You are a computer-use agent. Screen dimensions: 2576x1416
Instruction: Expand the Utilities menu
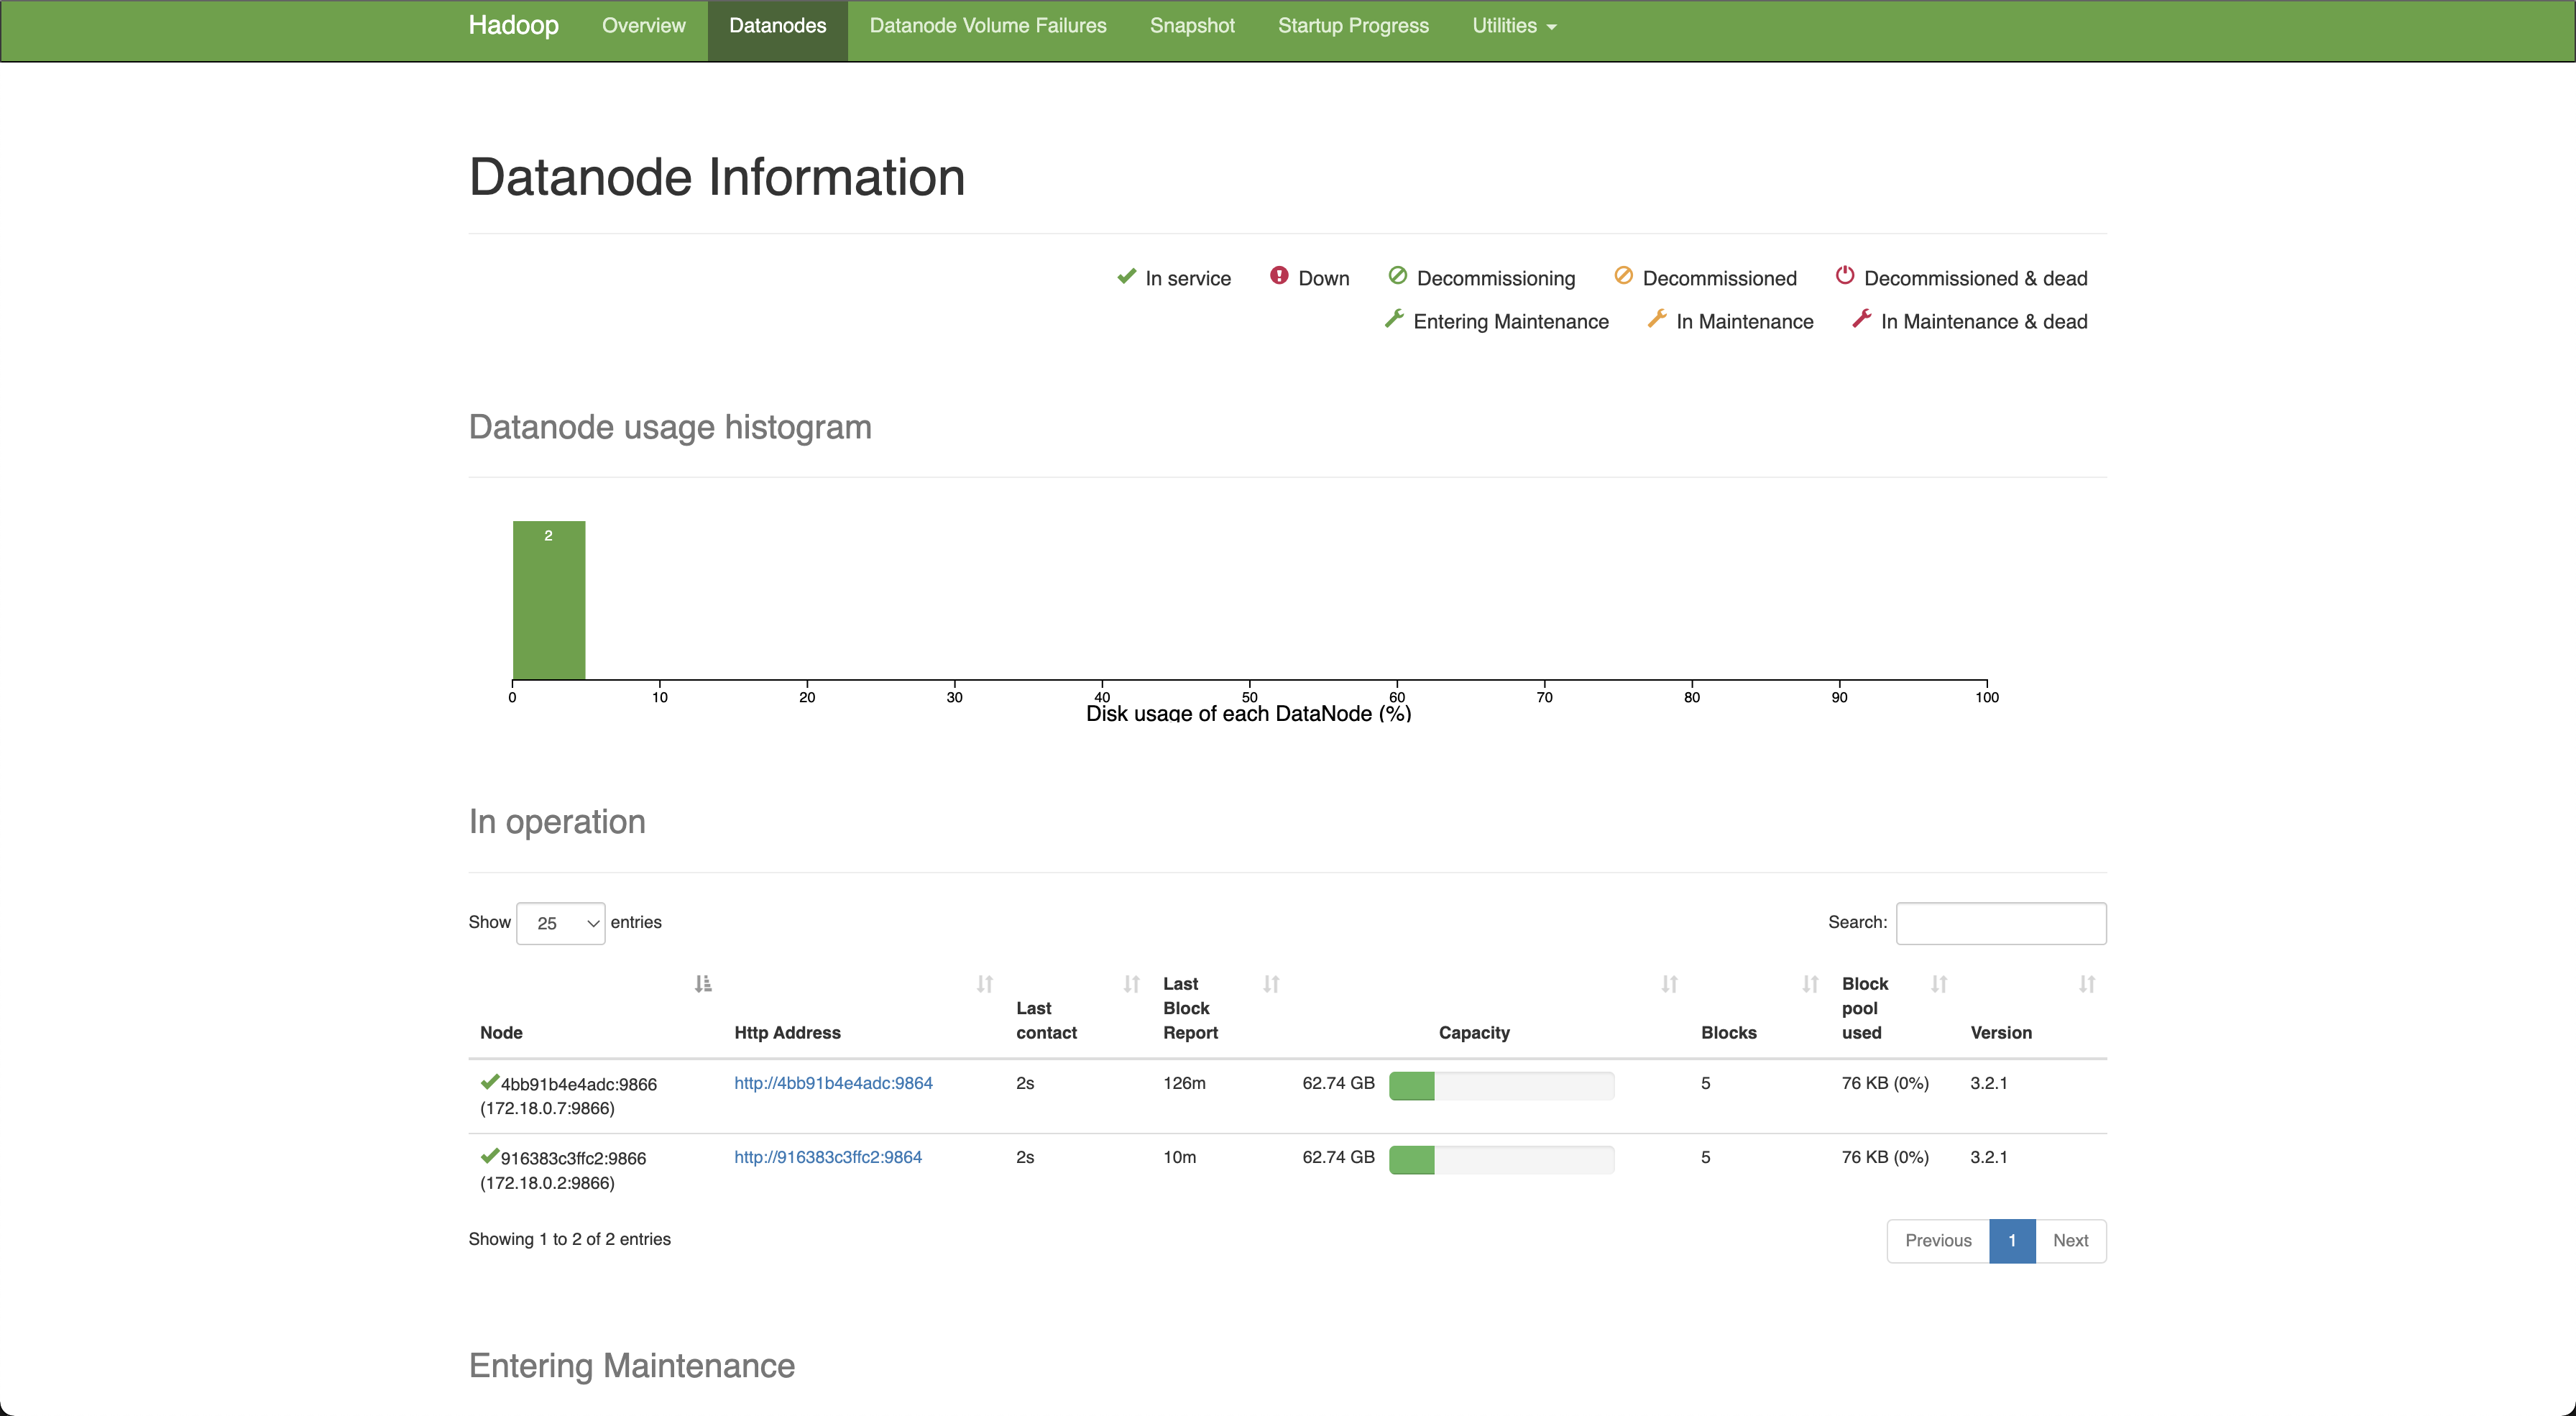(x=1514, y=26)
